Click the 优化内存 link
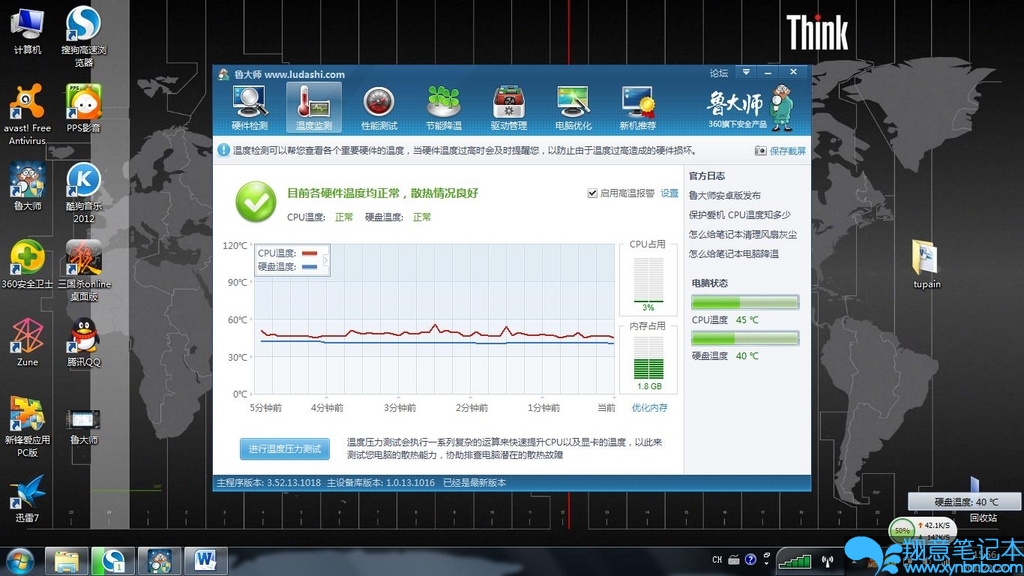 [x=649, y=408]
